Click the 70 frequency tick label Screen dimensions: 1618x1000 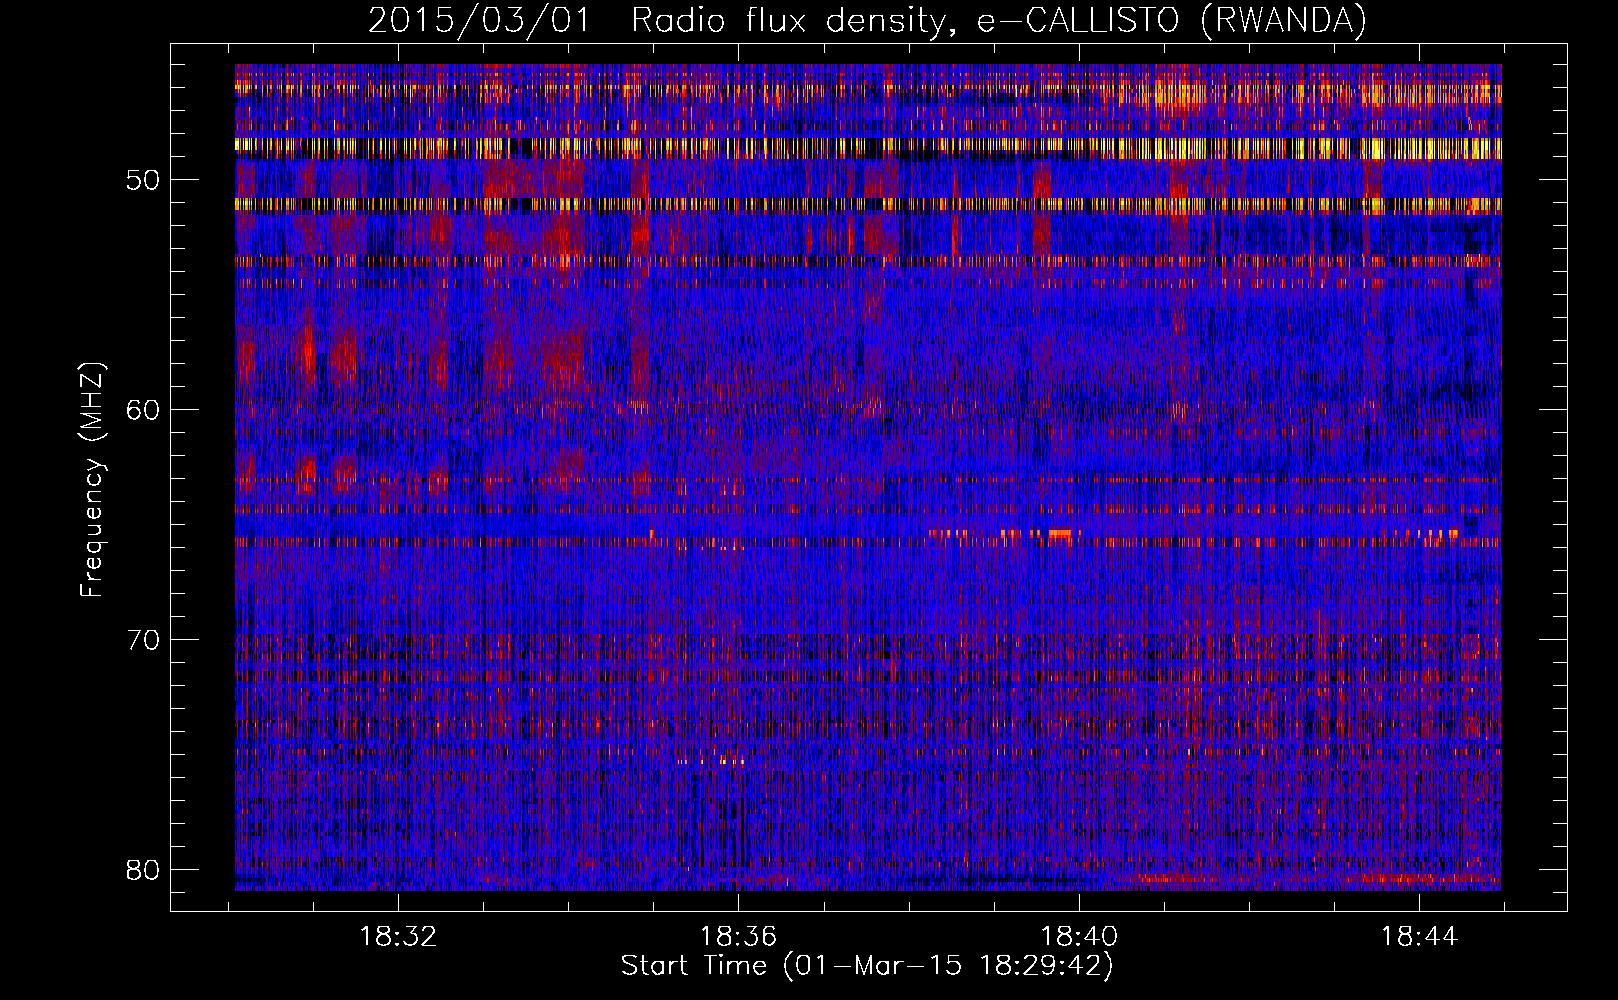(x=144, y=640)
